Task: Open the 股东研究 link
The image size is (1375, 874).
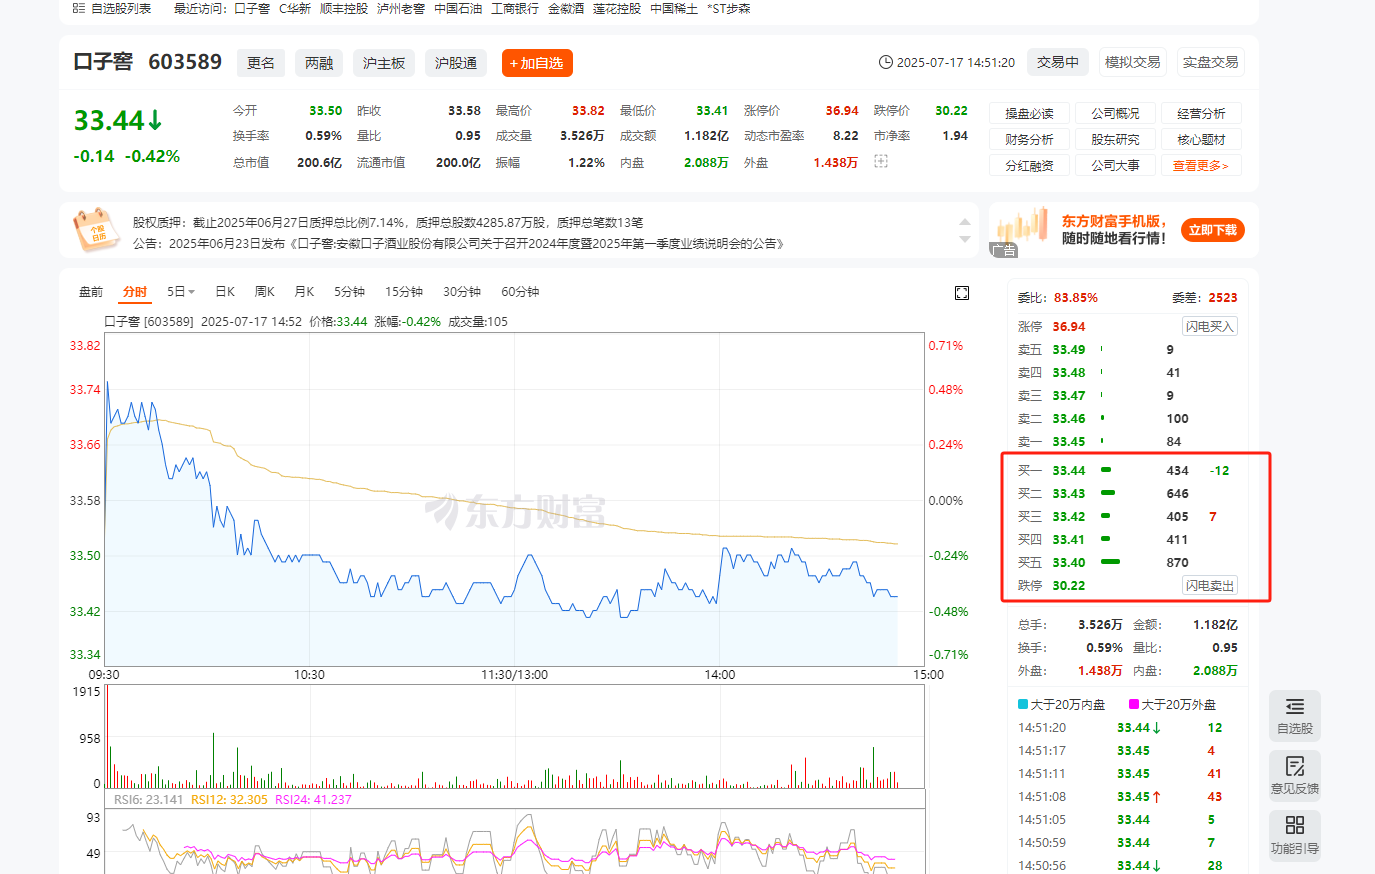Action: point(1115,139)
